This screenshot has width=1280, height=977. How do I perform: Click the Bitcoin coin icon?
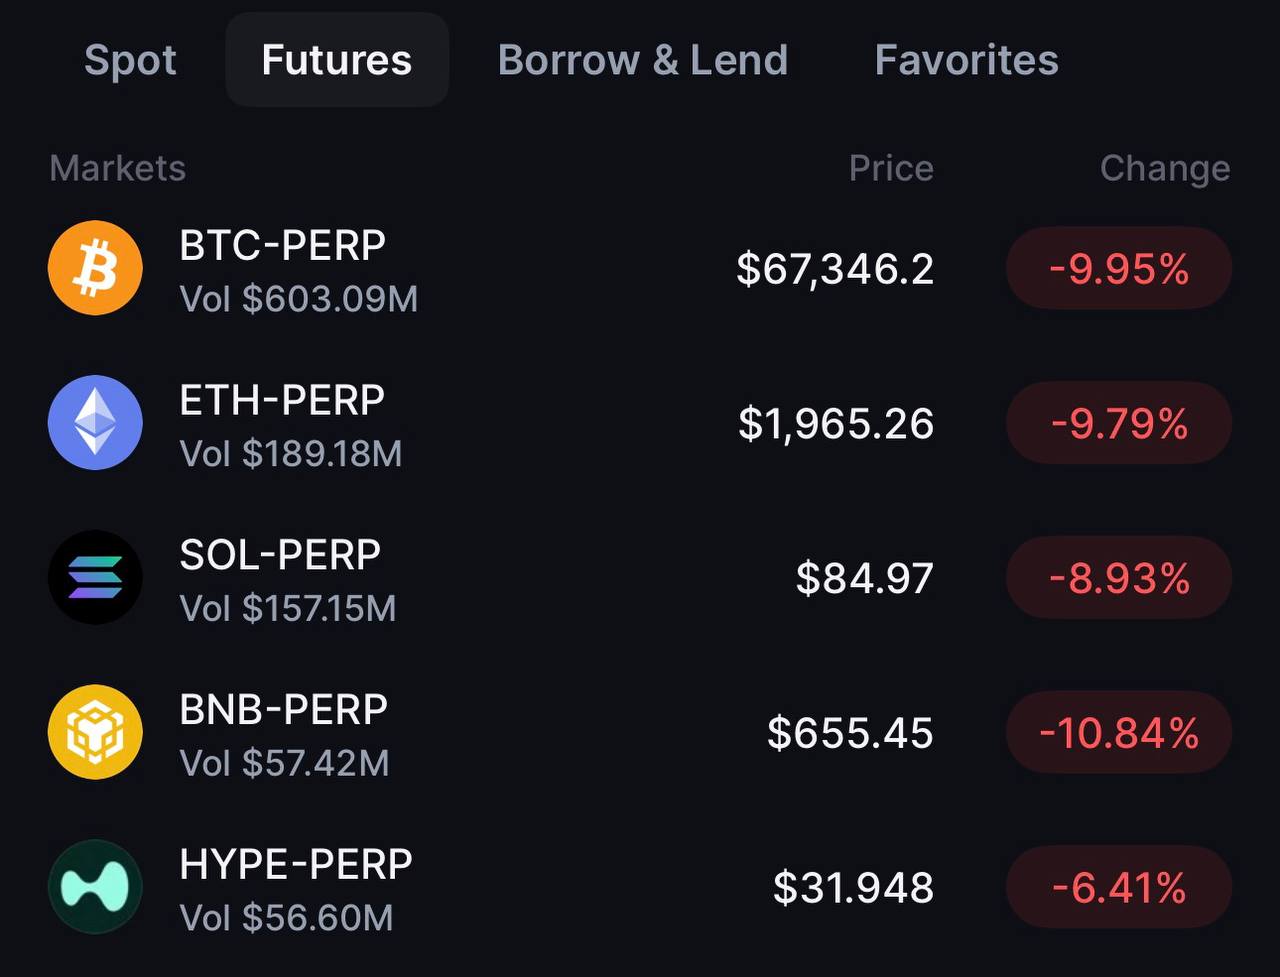pos(95,268)
